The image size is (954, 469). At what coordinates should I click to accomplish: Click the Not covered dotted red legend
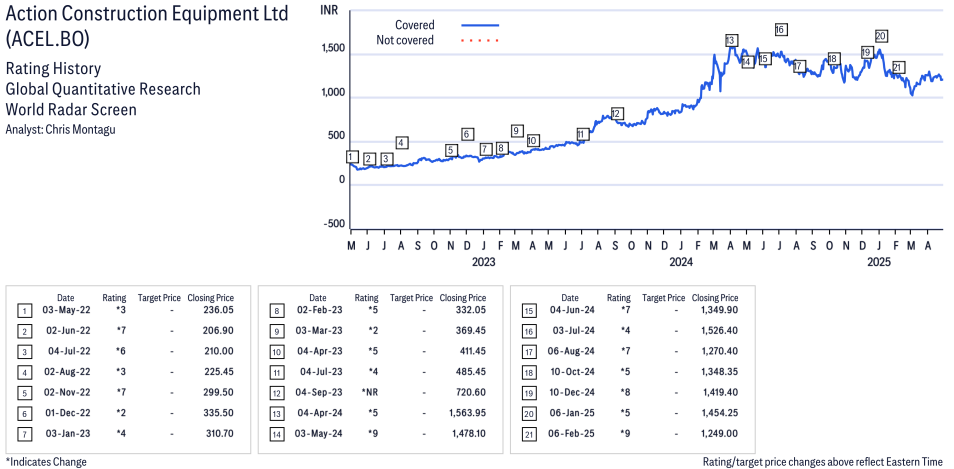pyautogui.click(x=480, y=41)
